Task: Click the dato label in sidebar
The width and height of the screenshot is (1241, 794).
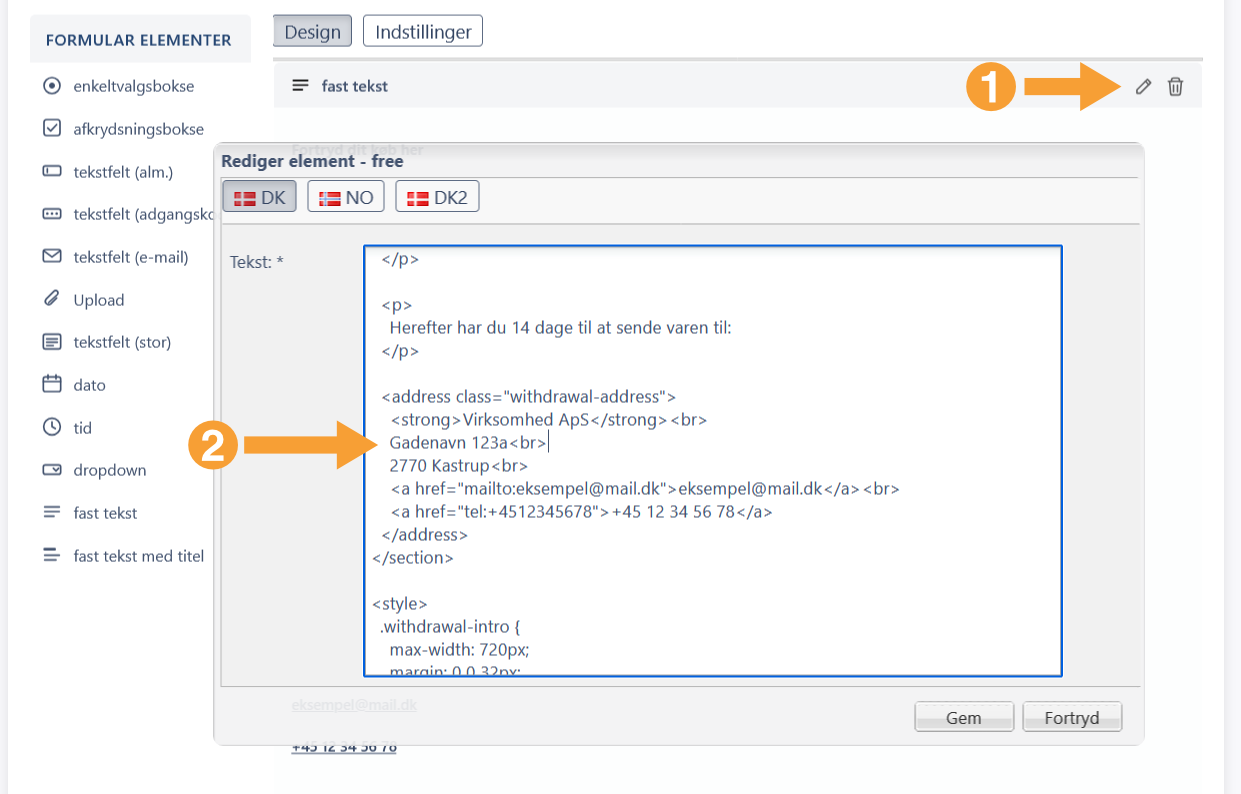Action: coord(89,385)
